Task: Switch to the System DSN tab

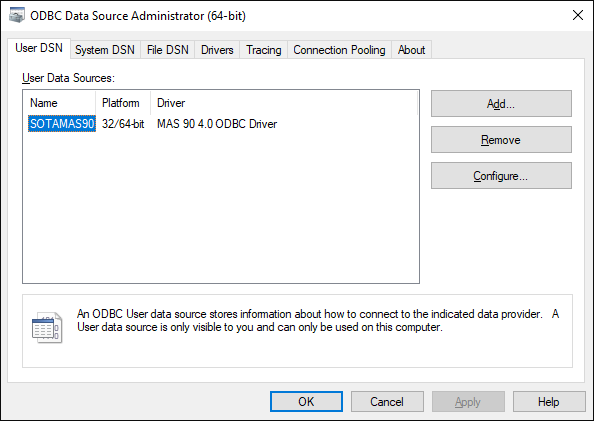Action: point(105,50)
